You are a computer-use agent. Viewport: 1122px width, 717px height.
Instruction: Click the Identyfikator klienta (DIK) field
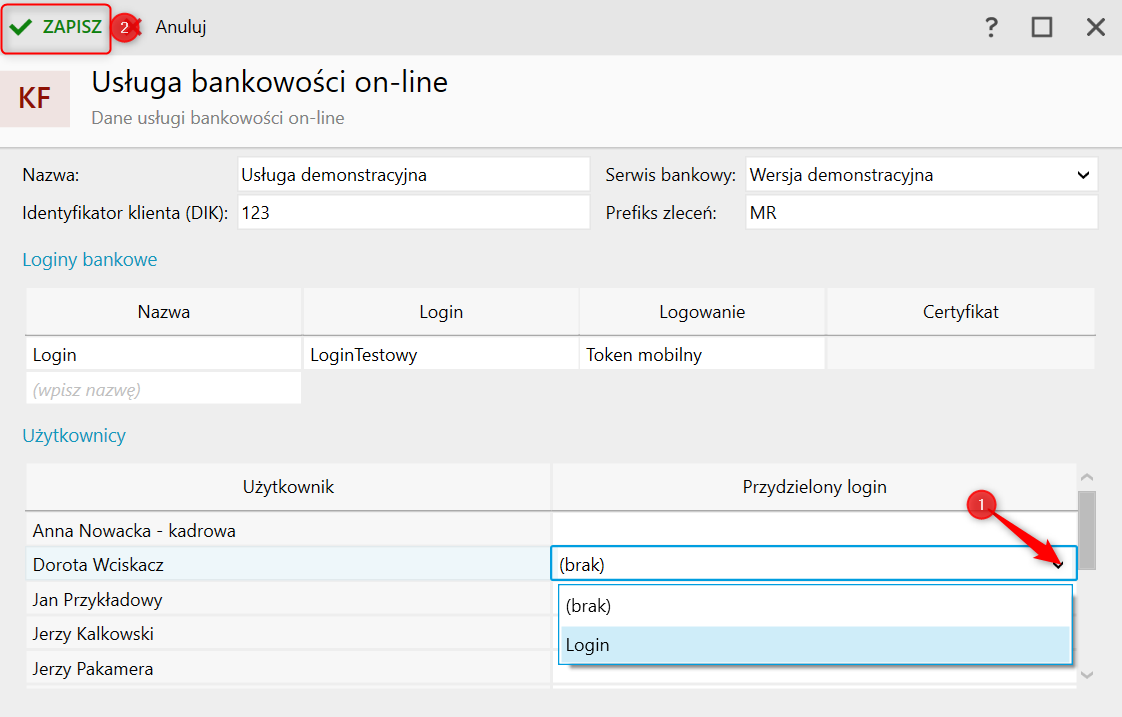click(x=414, y=213)
